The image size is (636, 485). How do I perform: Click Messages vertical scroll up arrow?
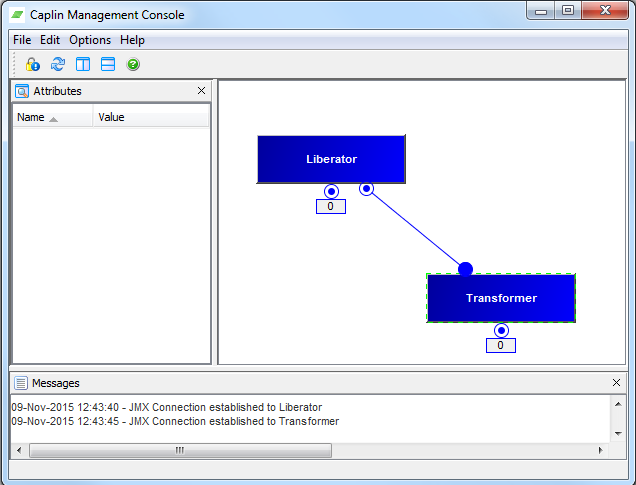click(618, 404)
